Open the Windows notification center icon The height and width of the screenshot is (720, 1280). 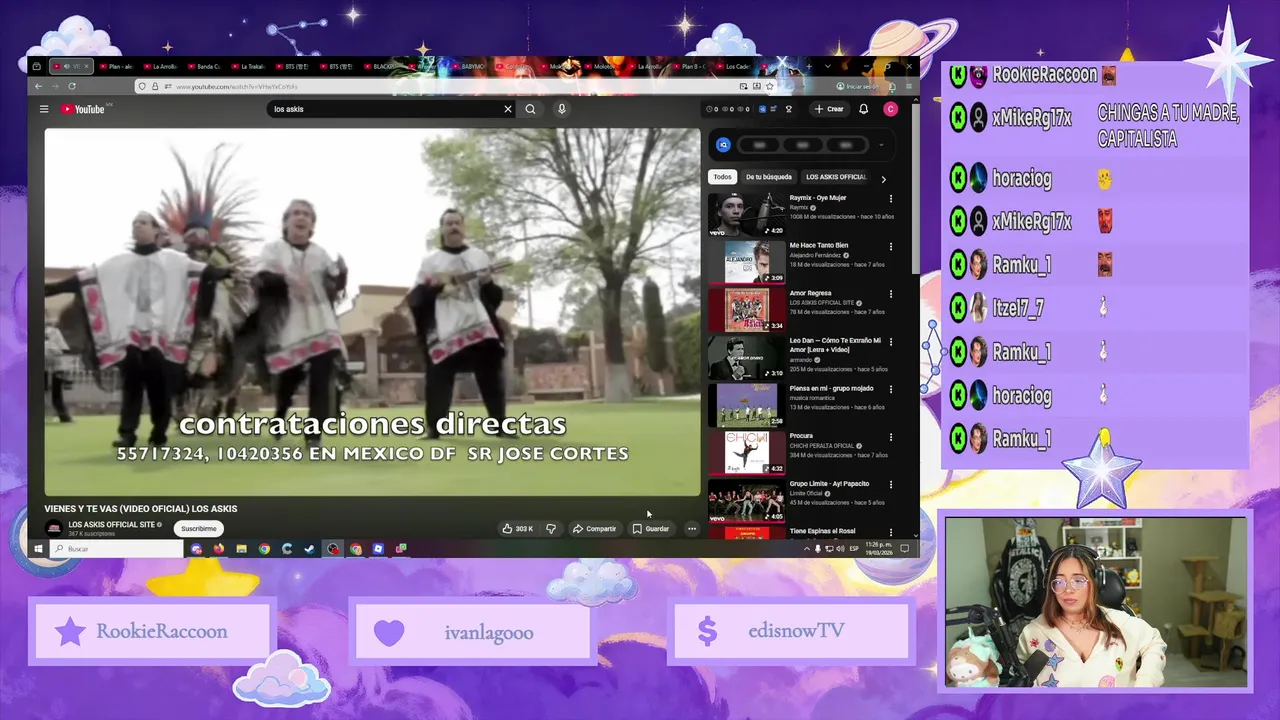point(904,548)
